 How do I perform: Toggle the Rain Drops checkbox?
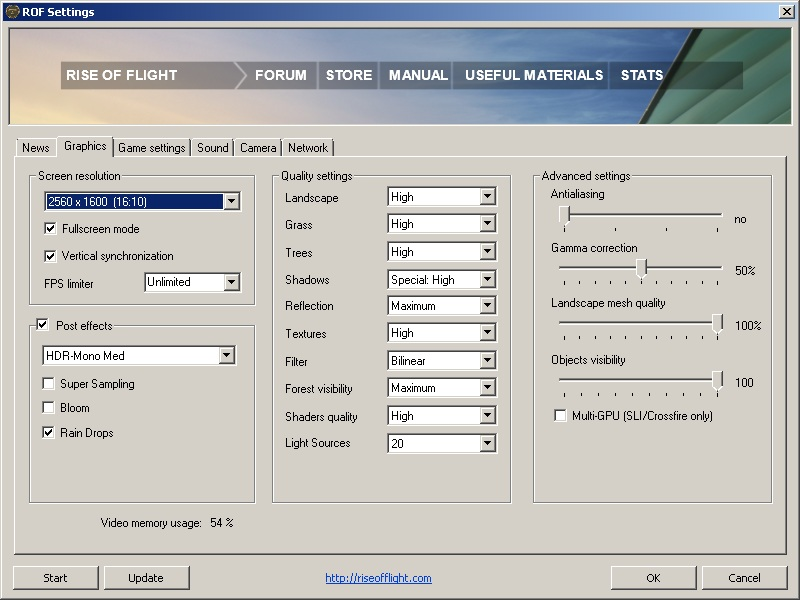(48, 433)
